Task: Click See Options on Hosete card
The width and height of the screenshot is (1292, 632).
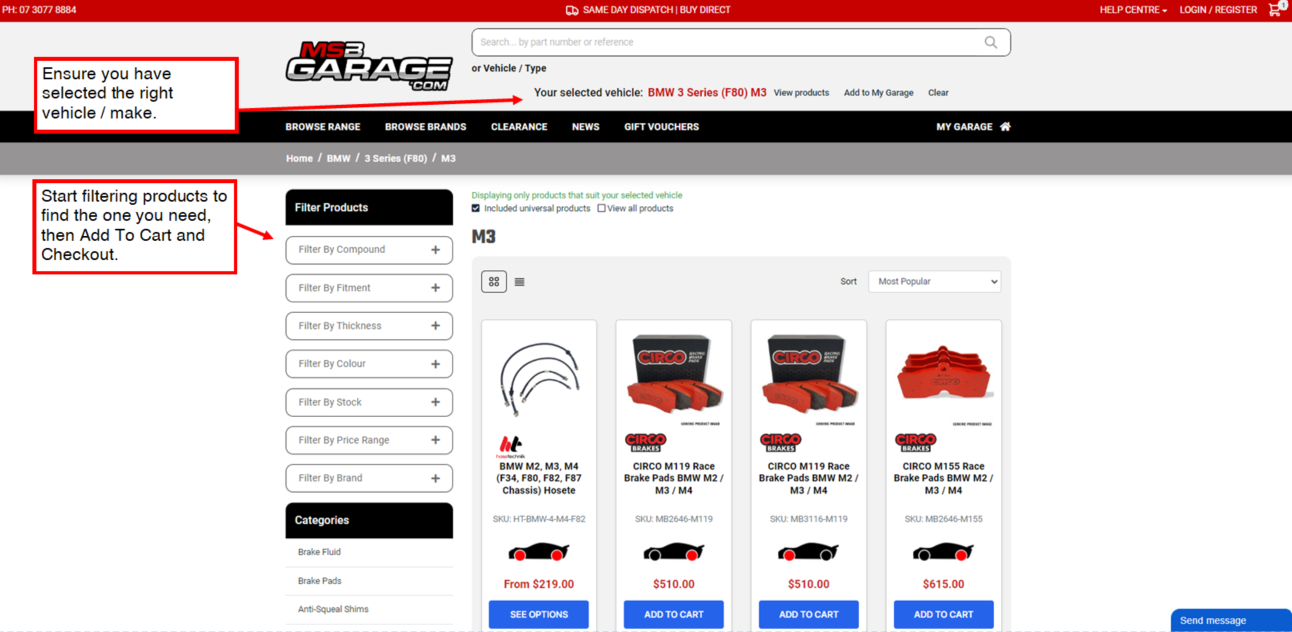Action: click(539, 614)
